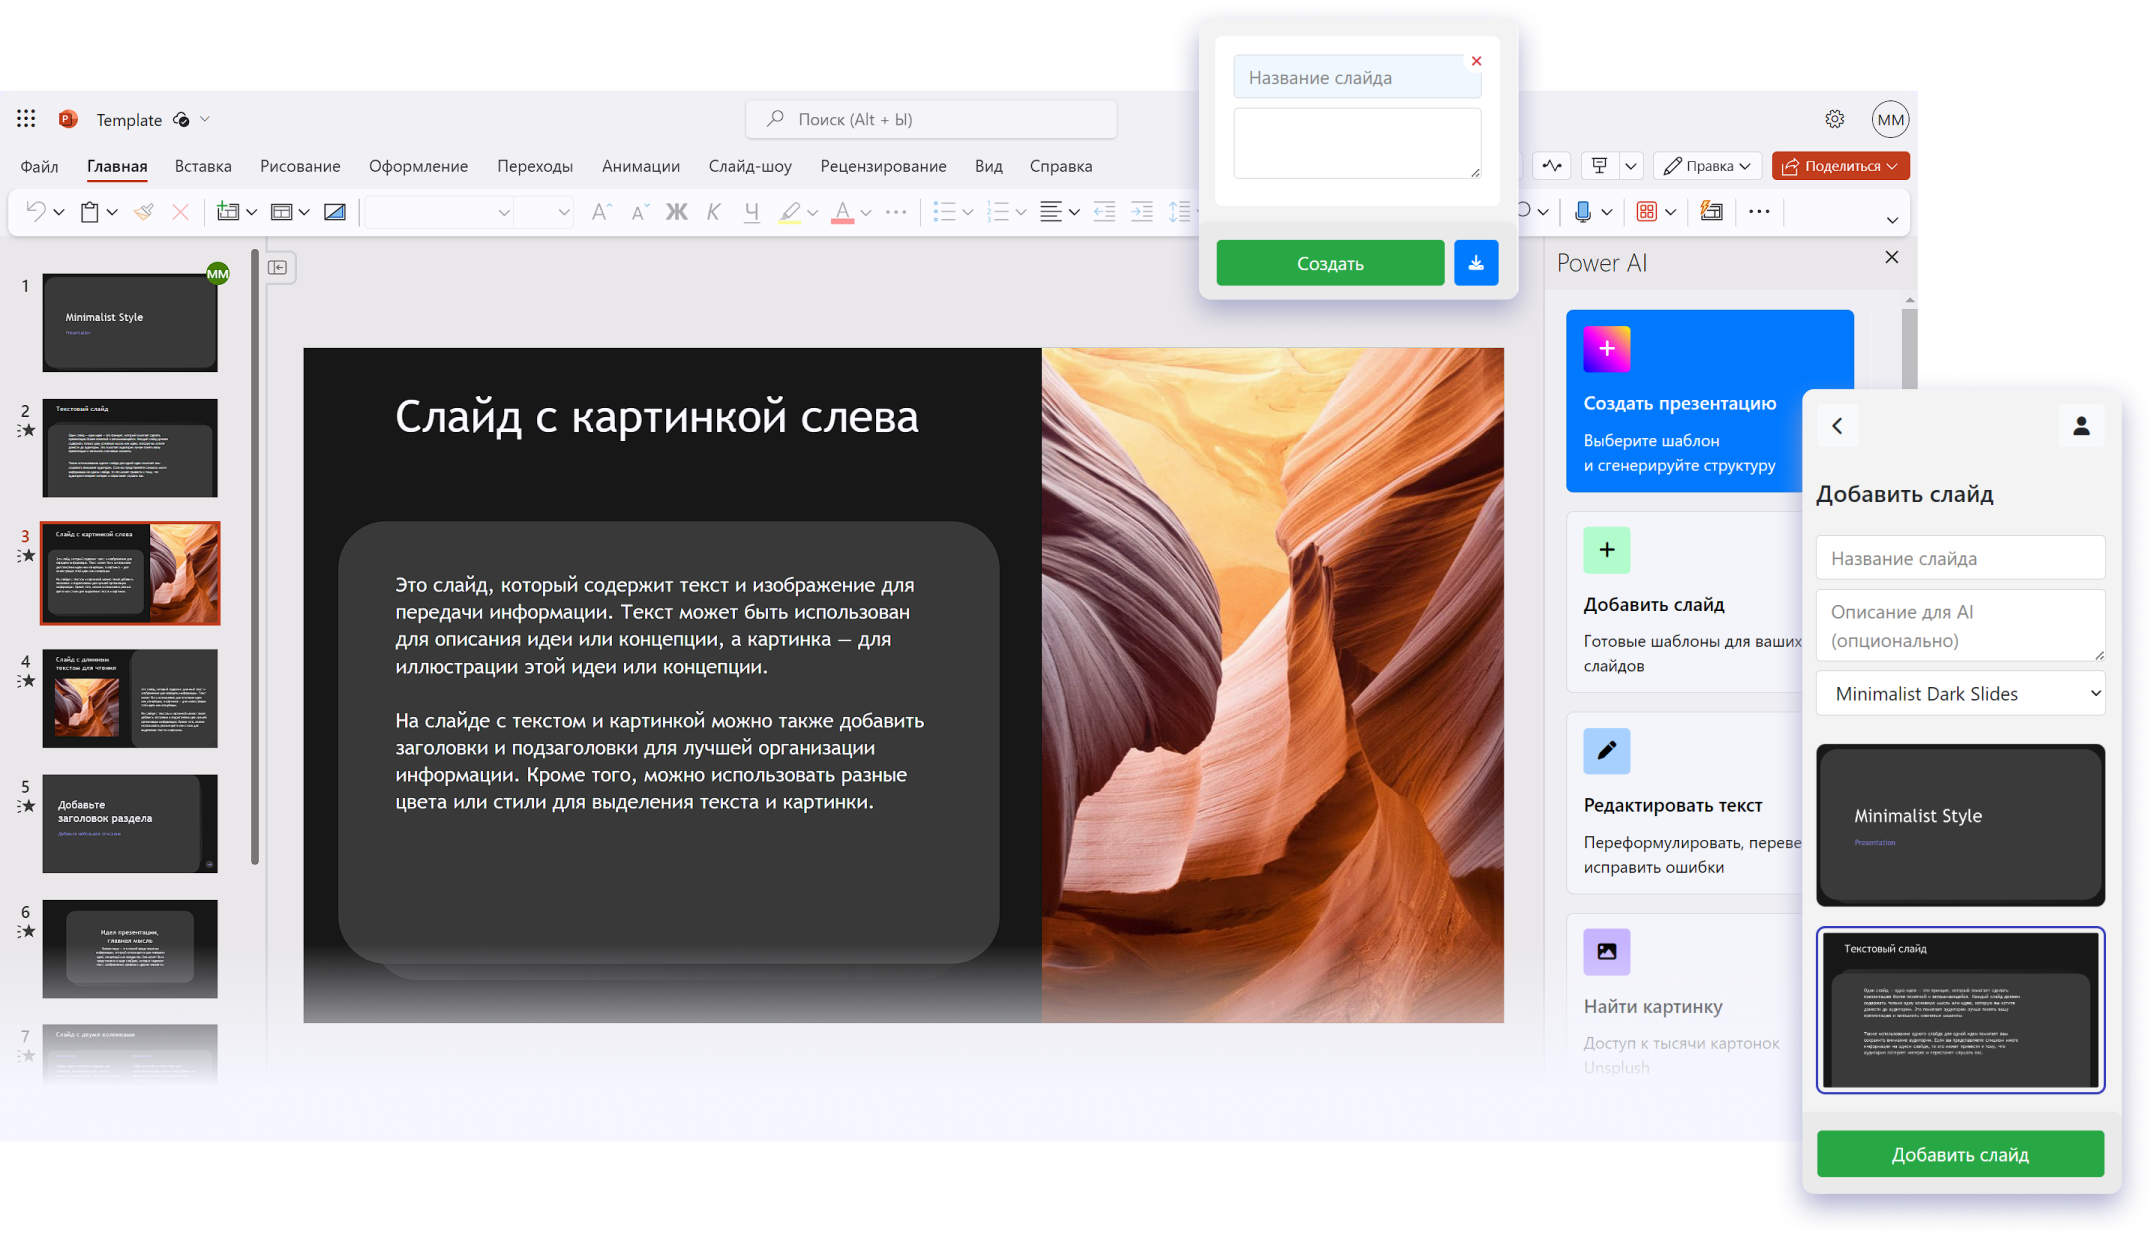Click the increase indent icon
Image resolution: width=2152 pixels, height=1237 pixels.
point(1141,211)
